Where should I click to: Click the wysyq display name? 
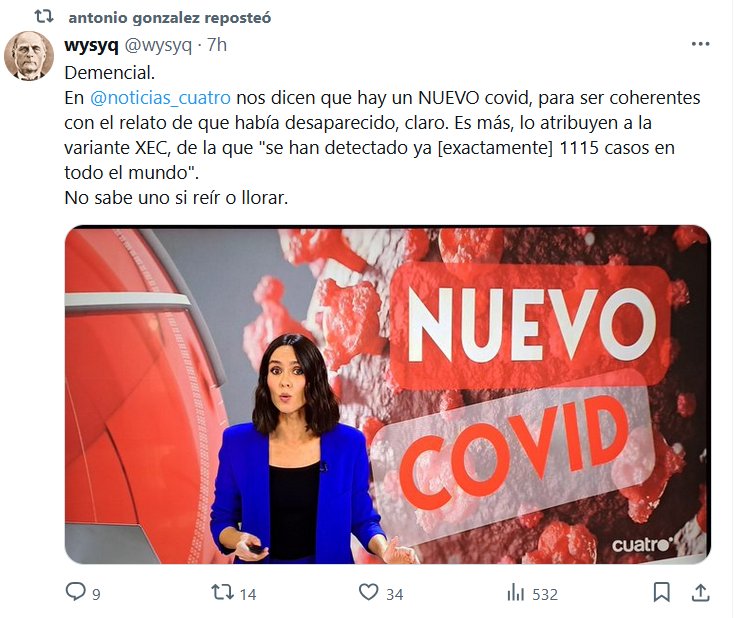pyautogui.click(x=92, y=46)
